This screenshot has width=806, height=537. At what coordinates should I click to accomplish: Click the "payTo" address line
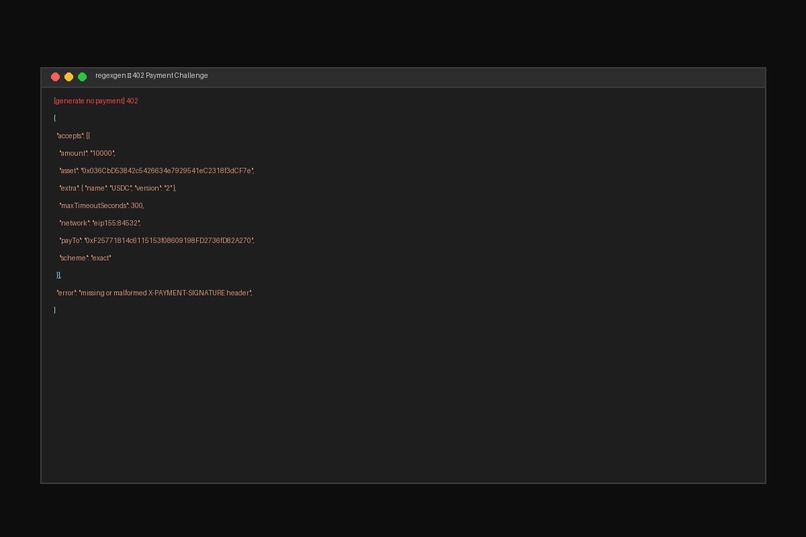[x=157, y=241]
